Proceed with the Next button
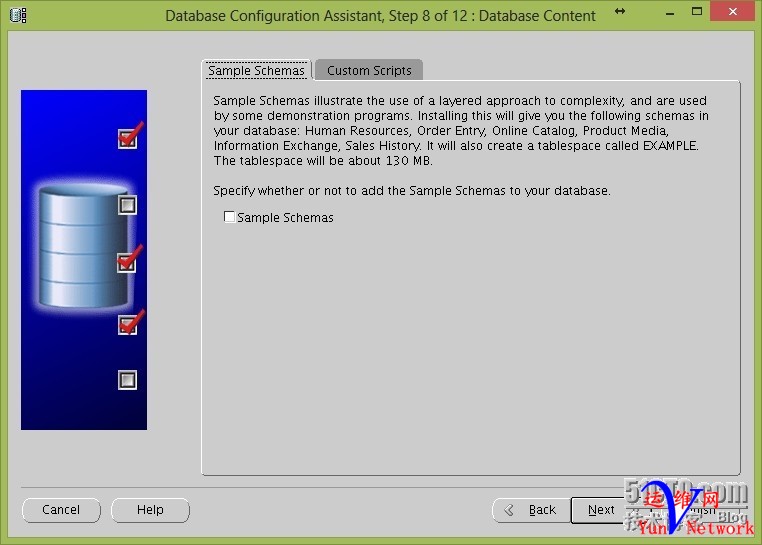This screenshot has height=545, width=762. tap(601, 510)
